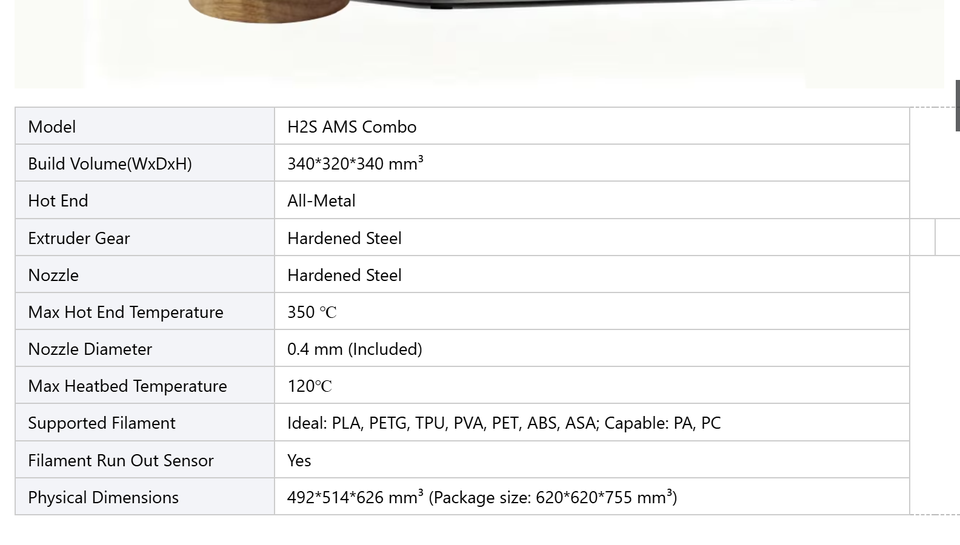Click the vertical scrollbar thumb
Viewport: 960px width, 545px height.
coord(957,104)
